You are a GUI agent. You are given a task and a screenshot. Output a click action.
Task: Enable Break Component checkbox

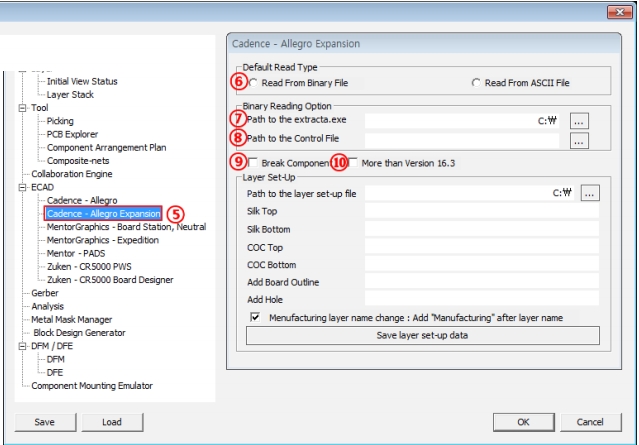tap(253, 163)
